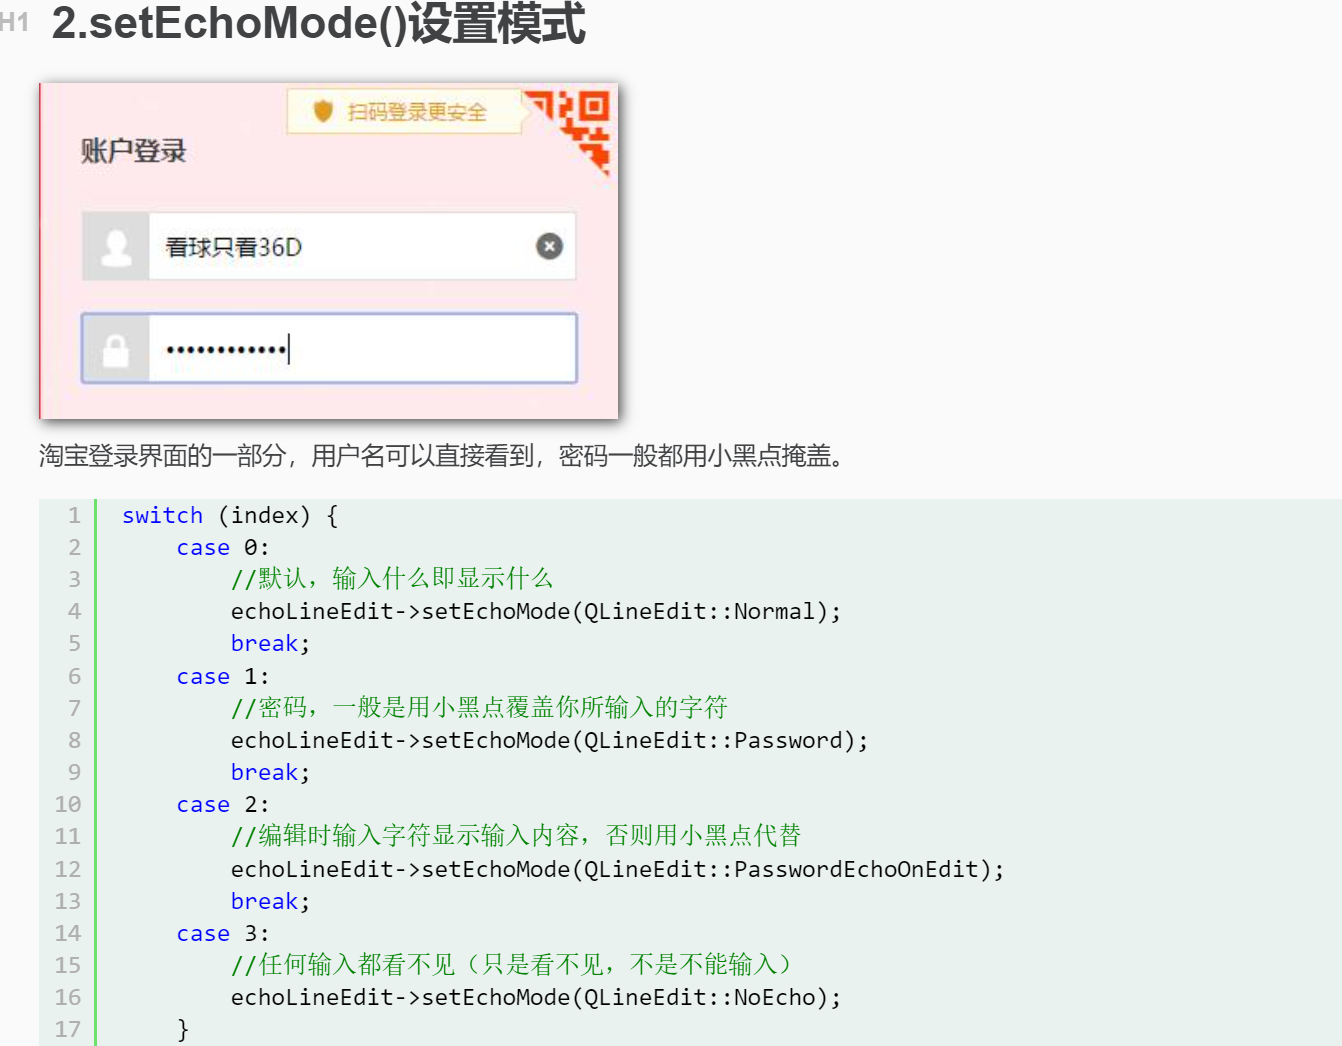This screenshot has height=1046, width=1342.
Task: Click the username field containing 看球只看36D
Action: 329,246
